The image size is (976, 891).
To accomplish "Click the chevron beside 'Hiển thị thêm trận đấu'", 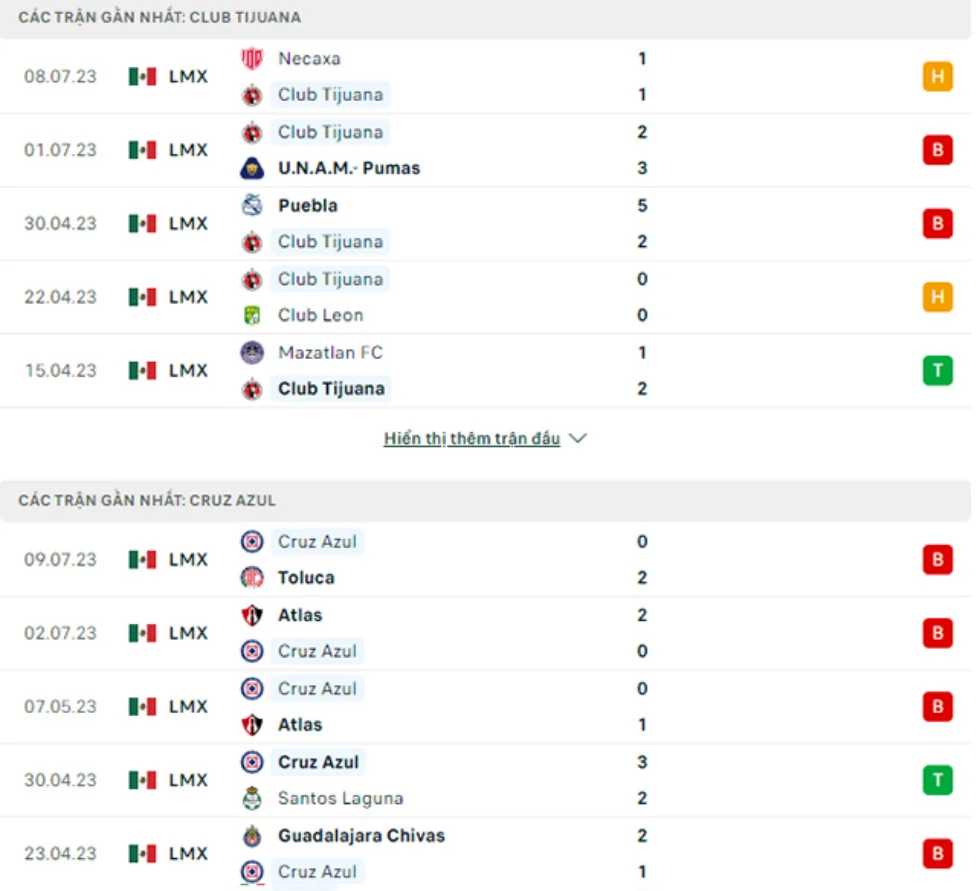I will 577,439.
